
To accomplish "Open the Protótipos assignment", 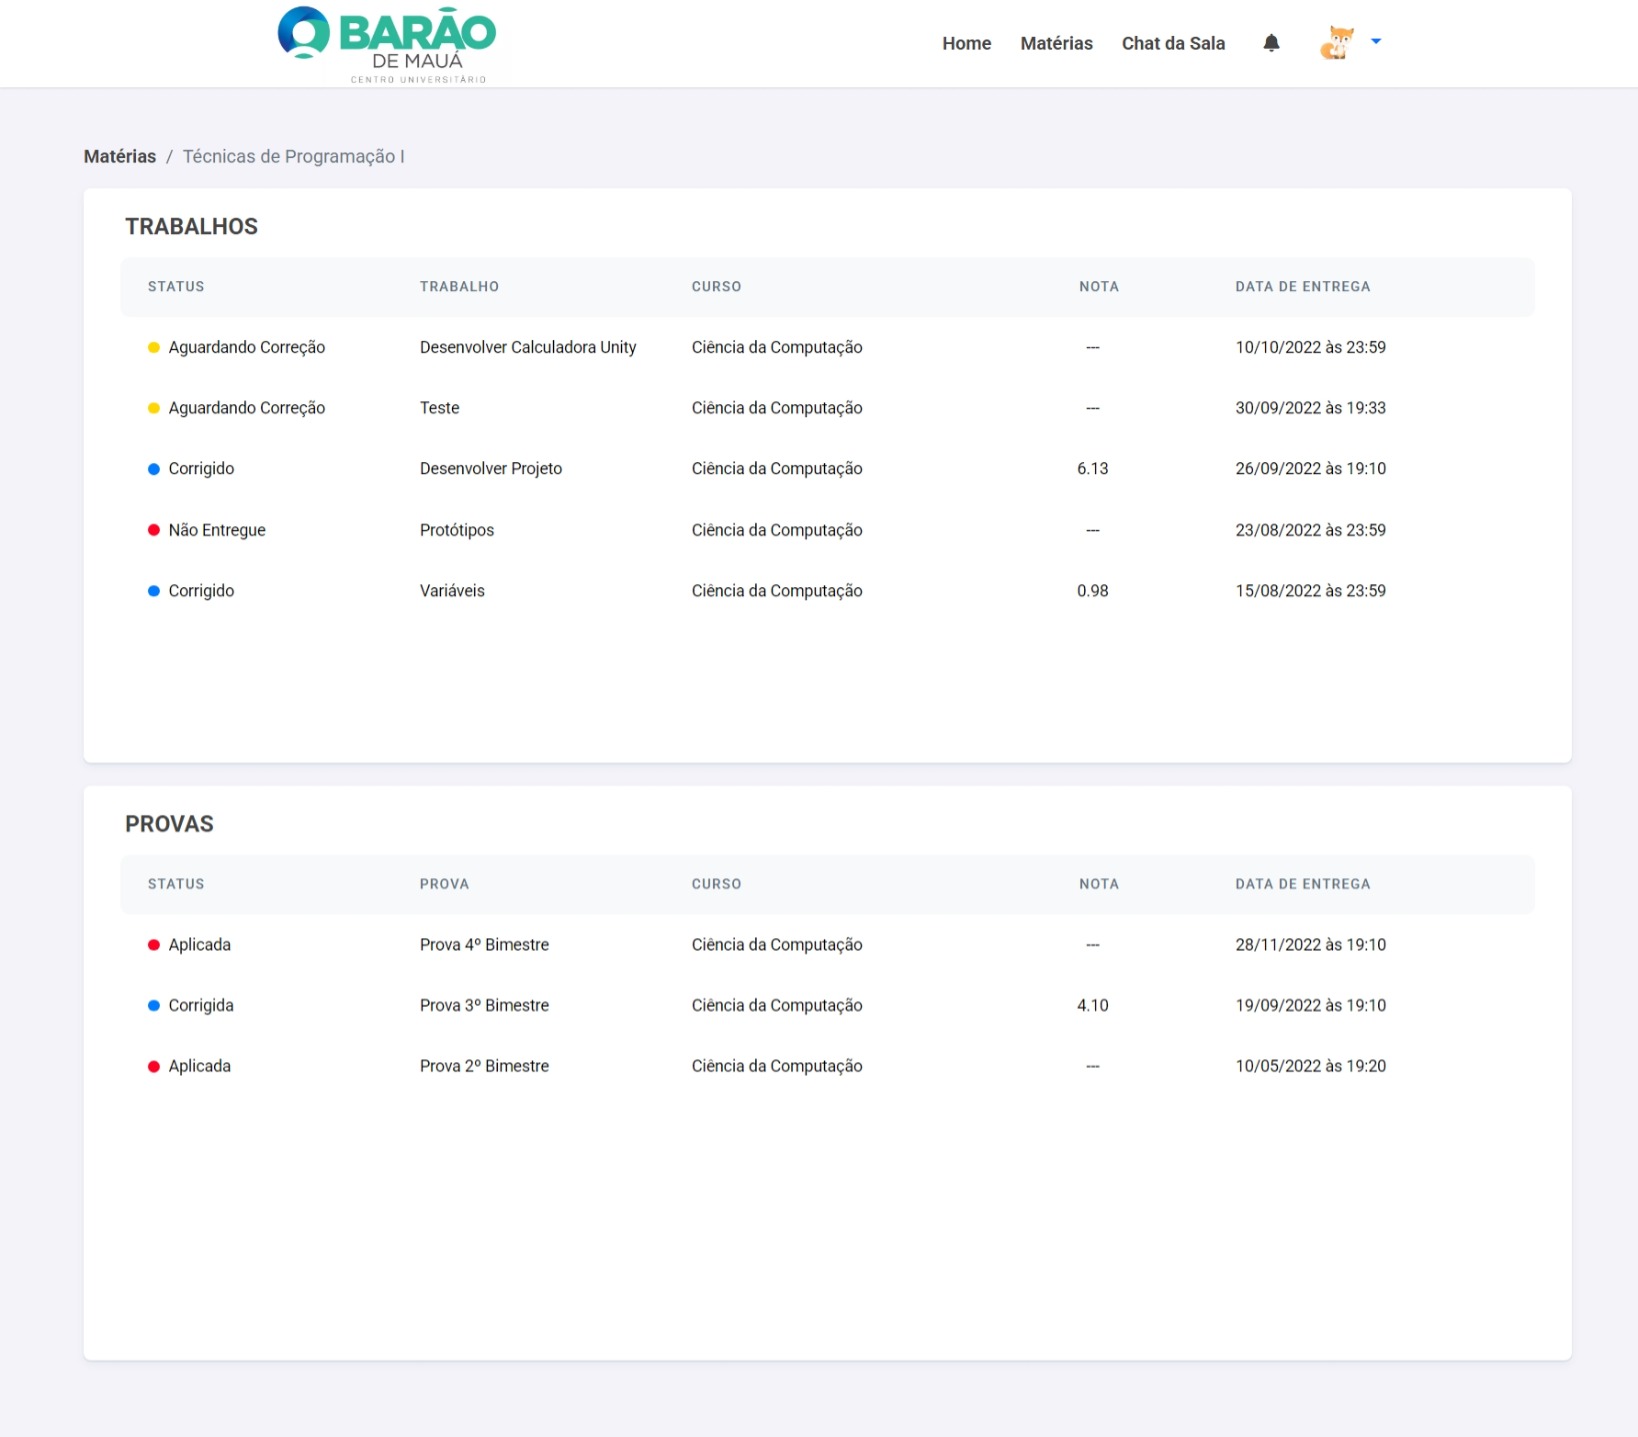I will [457, 530].
